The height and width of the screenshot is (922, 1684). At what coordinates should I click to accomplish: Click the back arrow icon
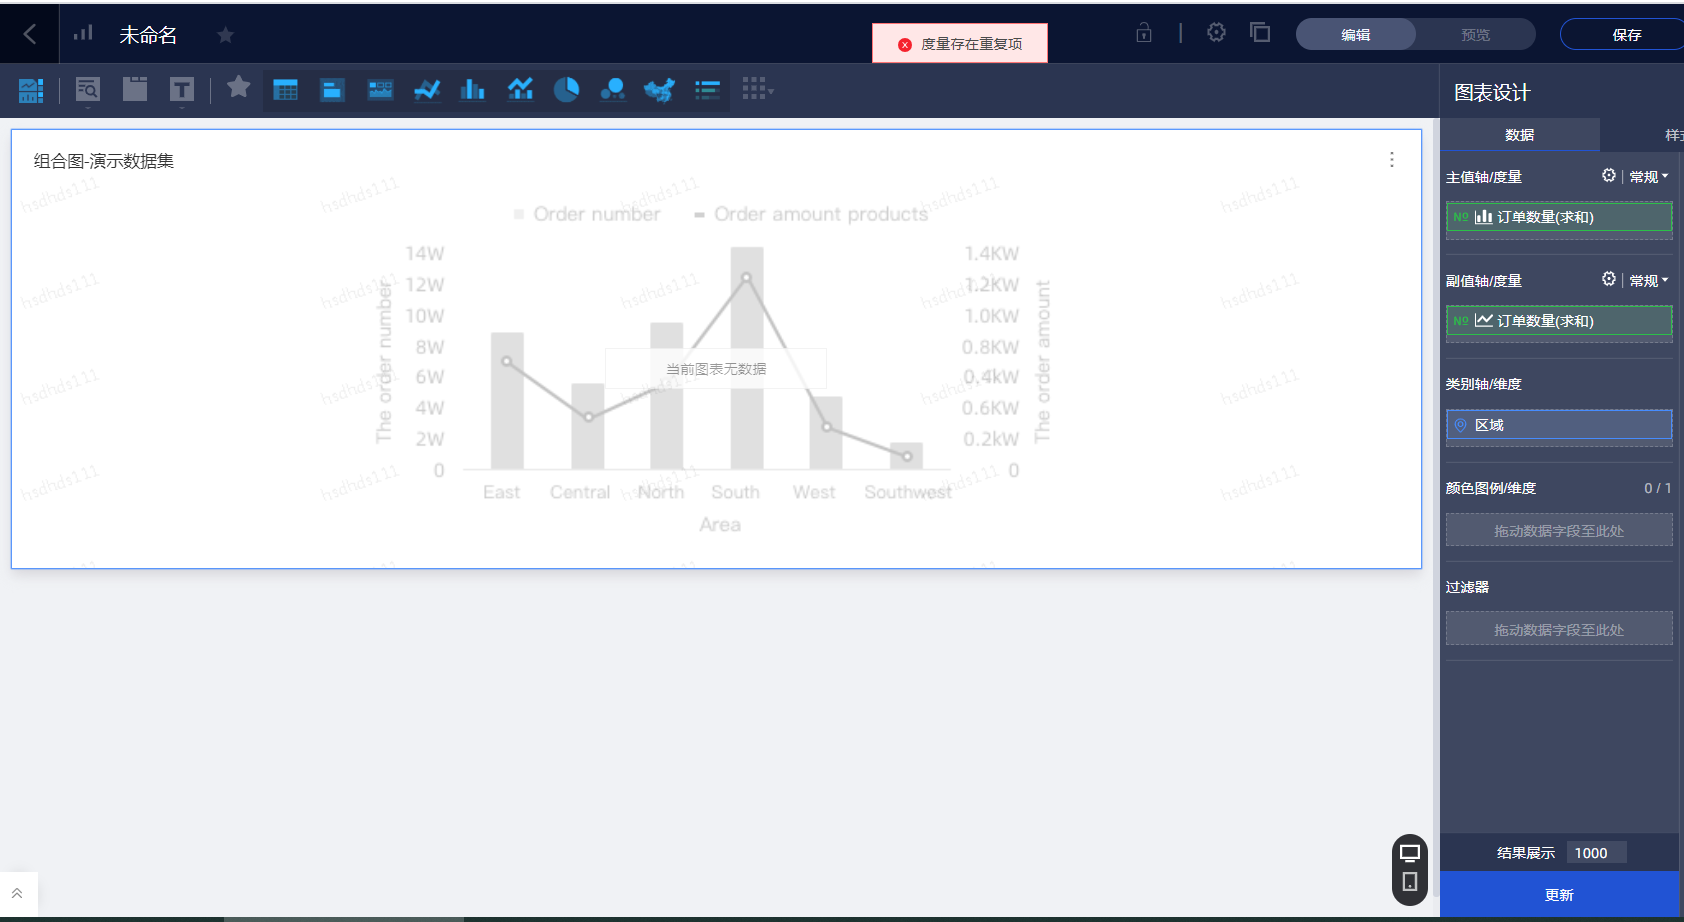[x=30, y=34]
